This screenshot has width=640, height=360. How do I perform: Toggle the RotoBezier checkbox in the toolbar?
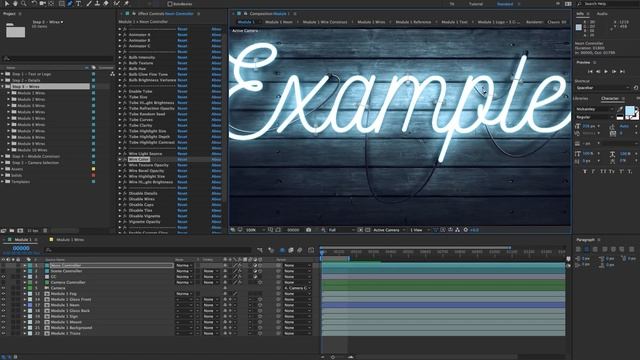click(x=169, y=4)
